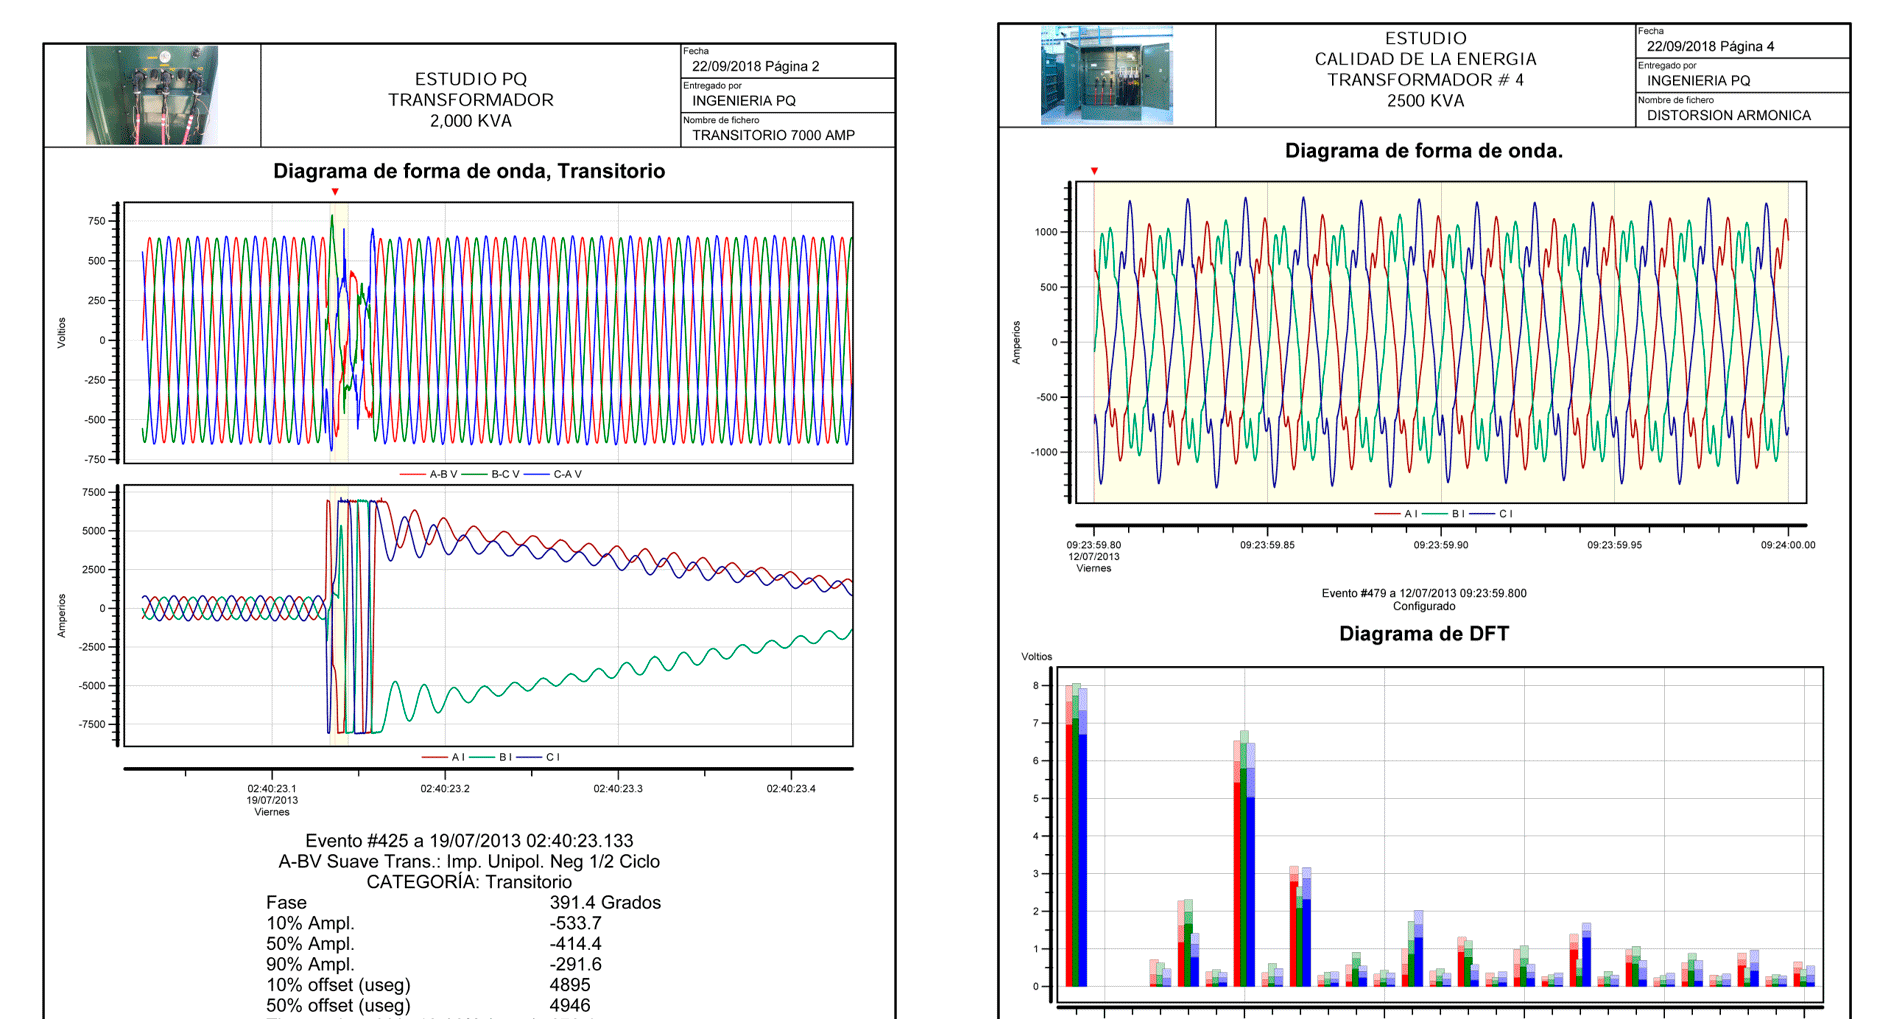Click the B-C V legend entry
Screen dimensions: 1894x1019
492,474
